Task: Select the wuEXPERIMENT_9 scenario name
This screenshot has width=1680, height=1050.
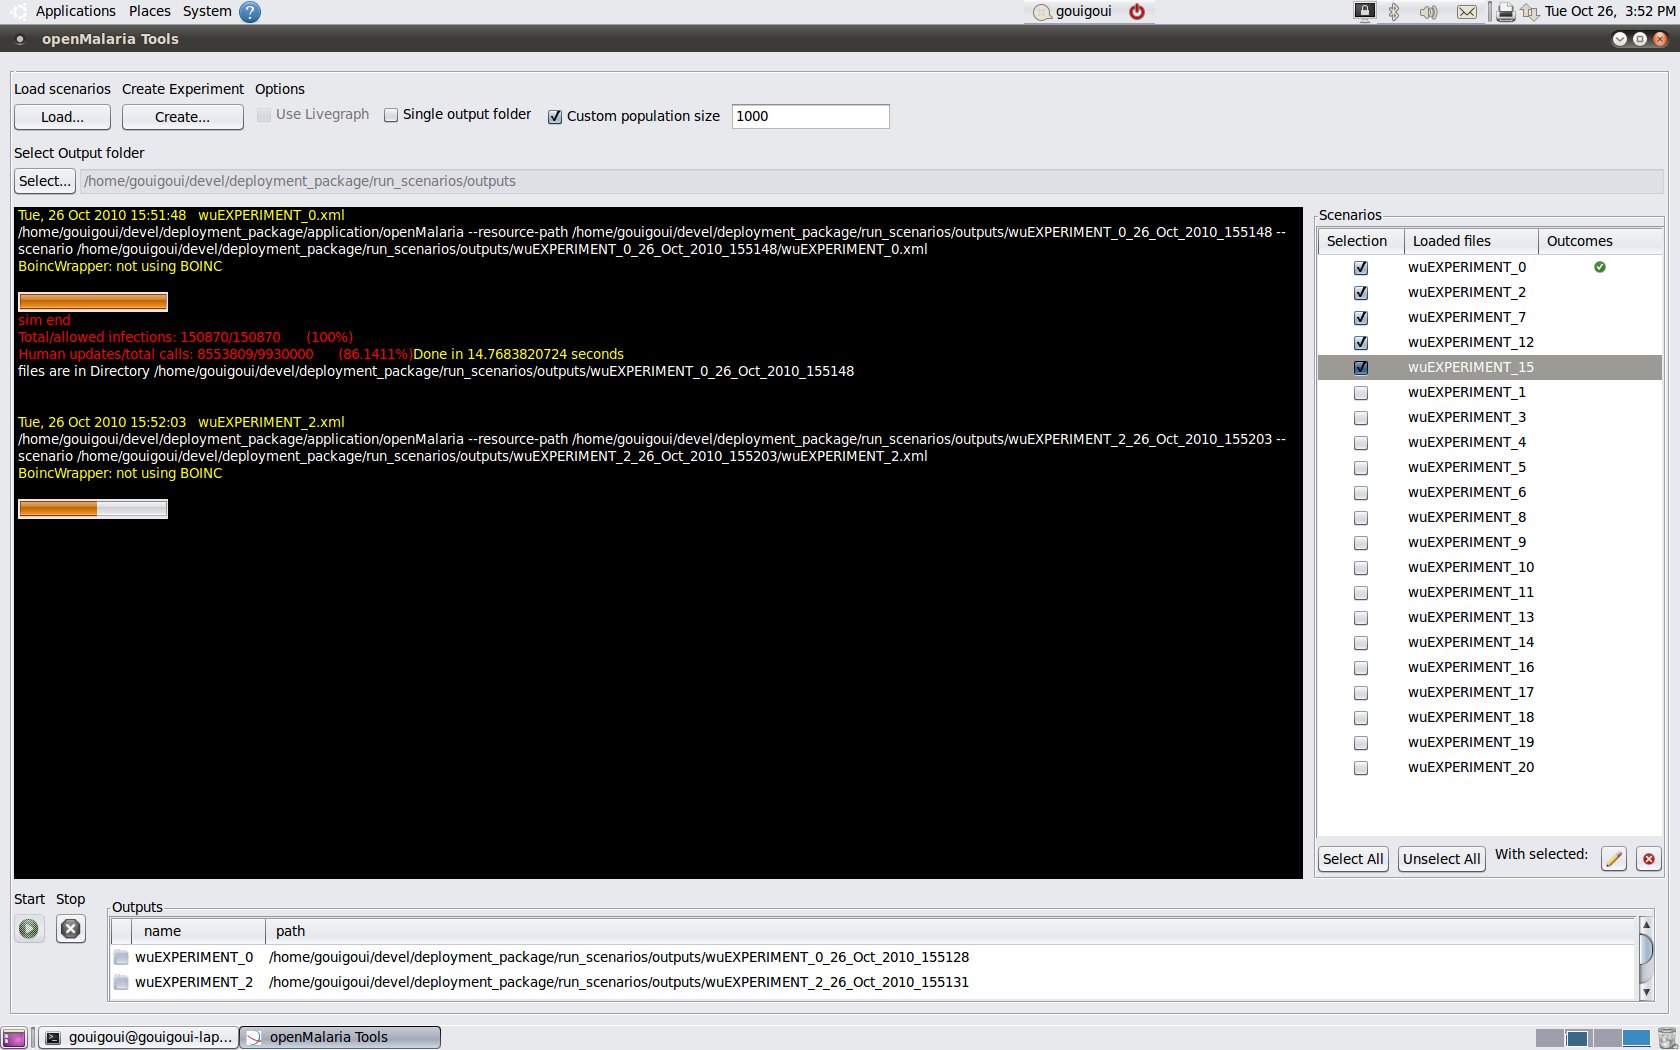Action: [1467, 542]
